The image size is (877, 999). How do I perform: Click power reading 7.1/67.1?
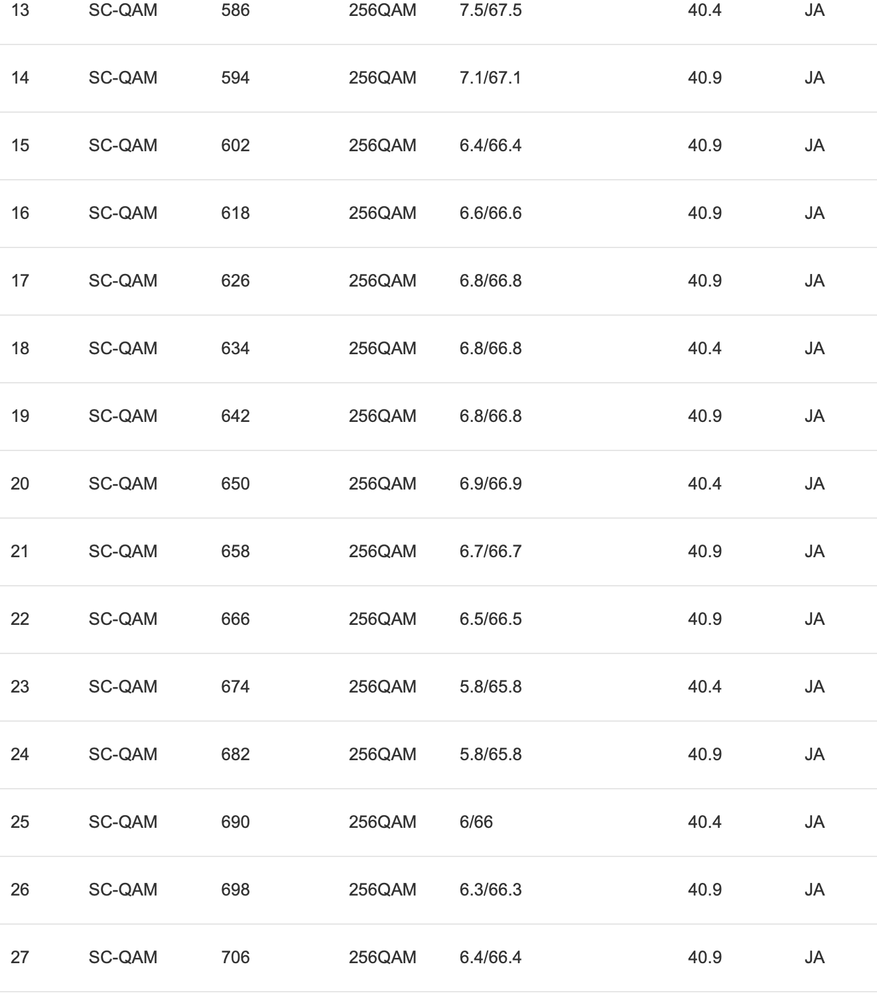tap(490, 78)
